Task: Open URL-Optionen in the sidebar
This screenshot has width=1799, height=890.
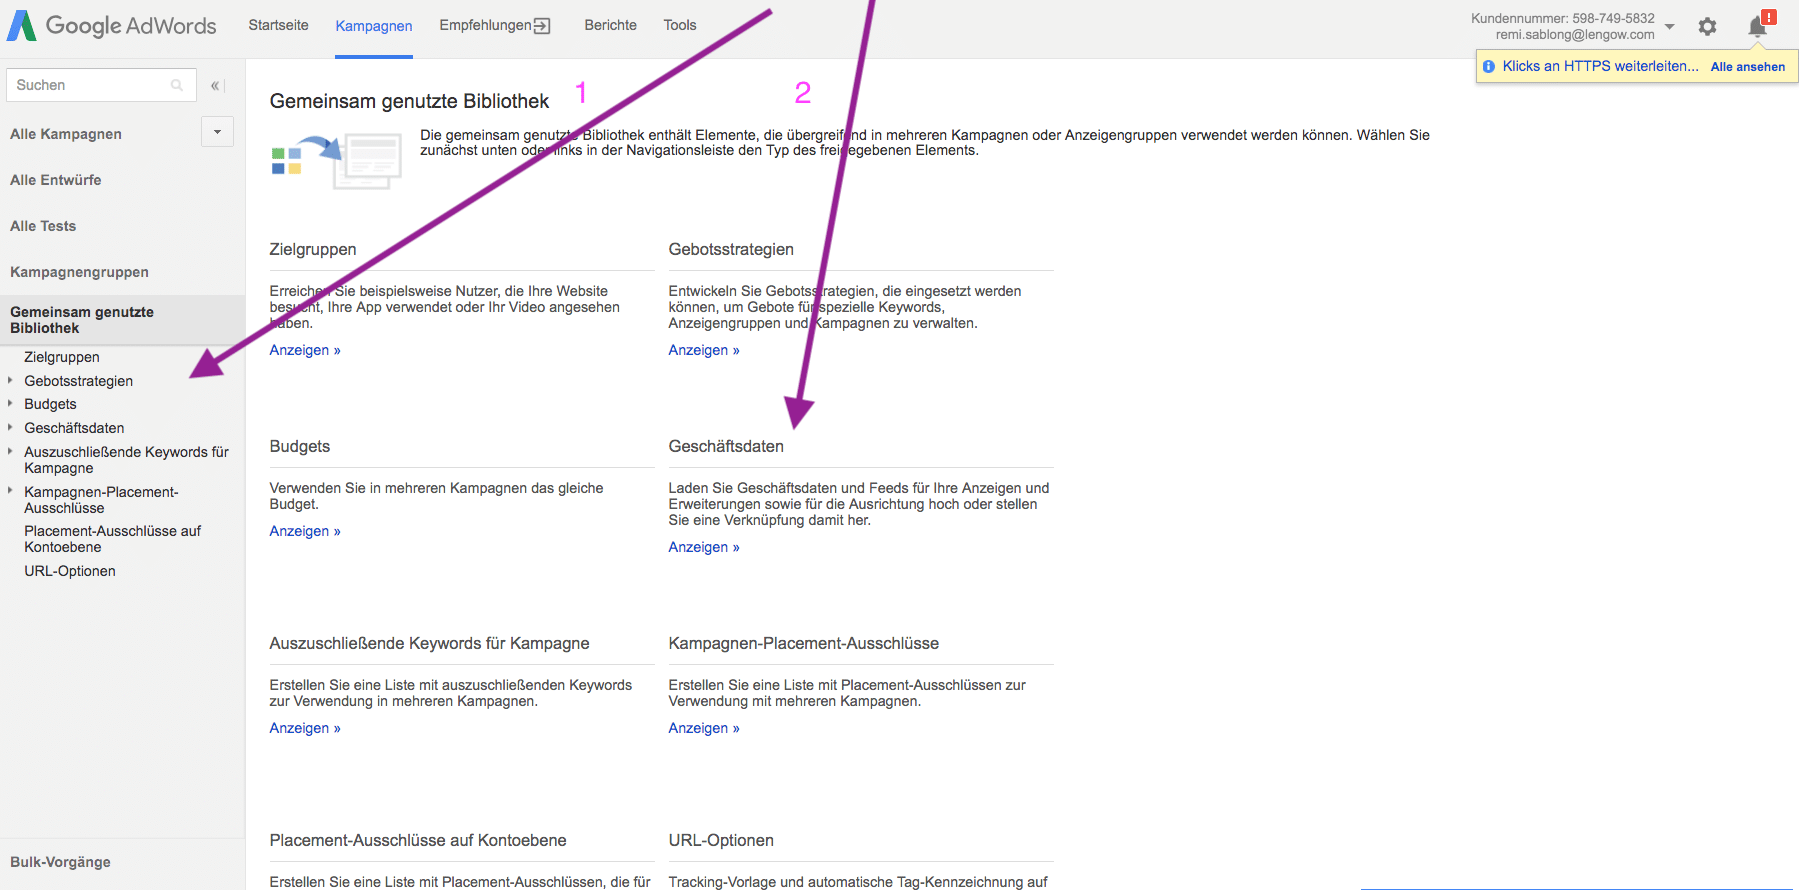Action: click(70, 571)
